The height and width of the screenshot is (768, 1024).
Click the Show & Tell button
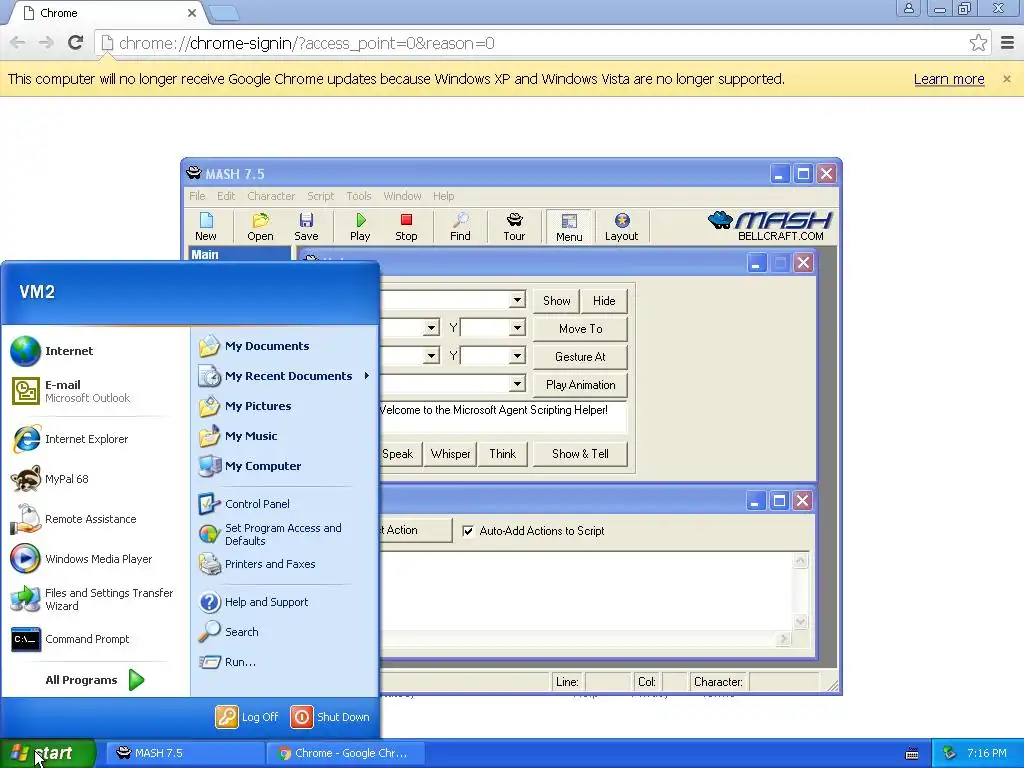[x=581, y=454]
